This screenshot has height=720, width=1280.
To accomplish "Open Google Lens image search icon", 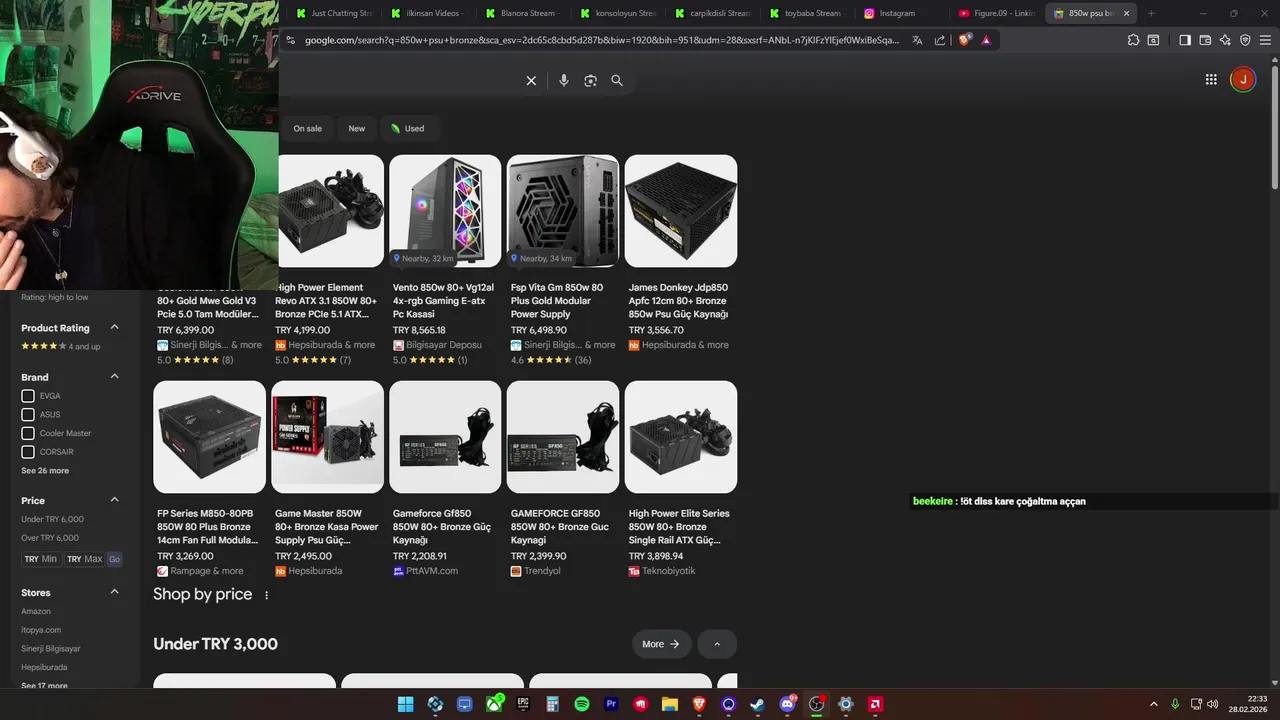I will 590,81.
